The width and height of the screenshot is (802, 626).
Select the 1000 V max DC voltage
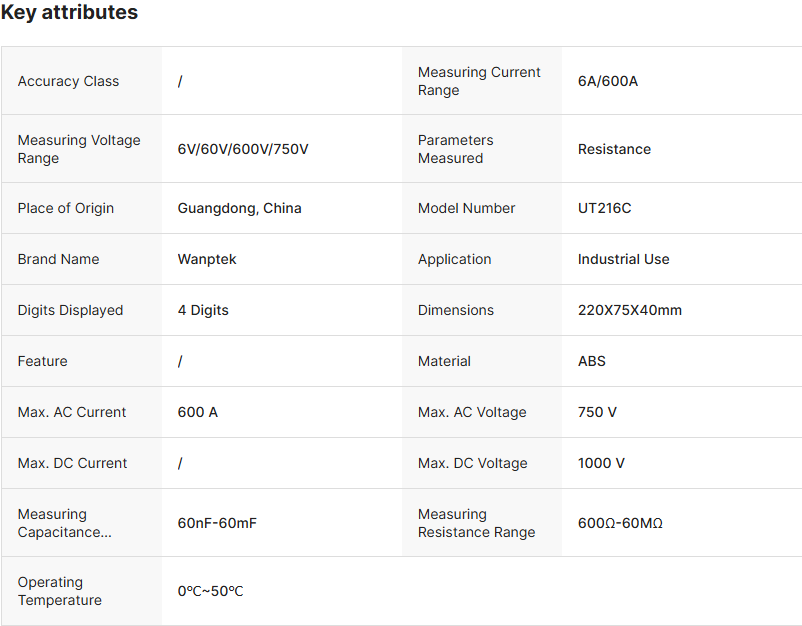point(601,463)
